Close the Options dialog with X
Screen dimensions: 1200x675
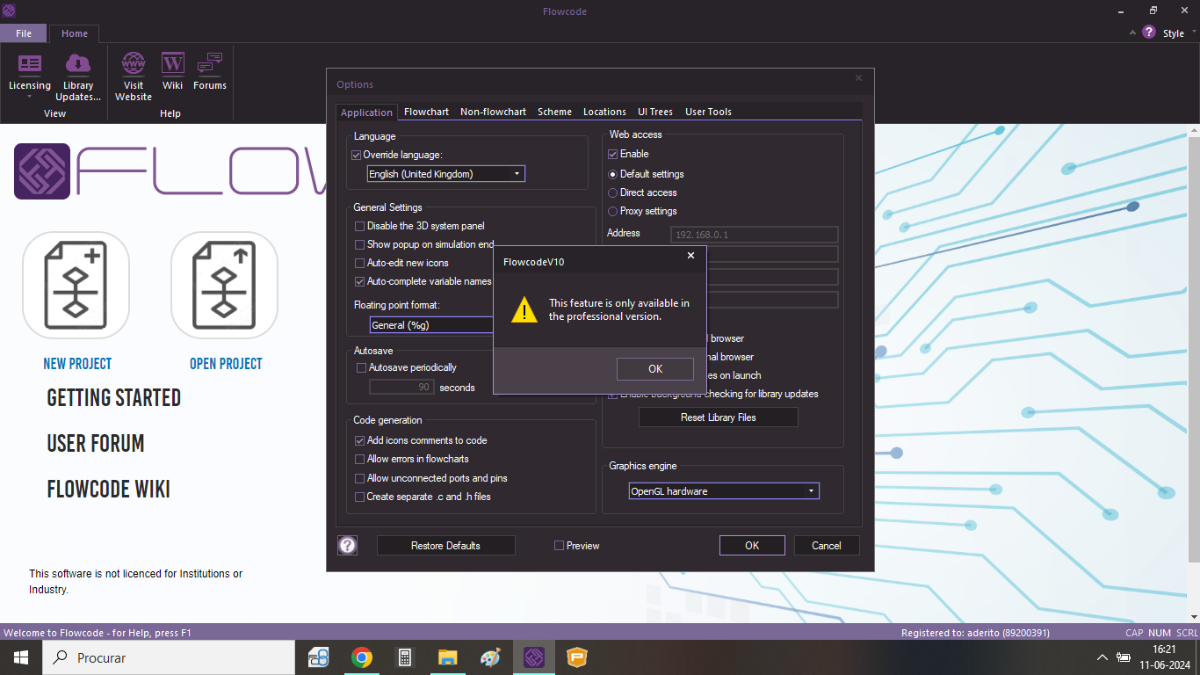click(x=858, y=78)
